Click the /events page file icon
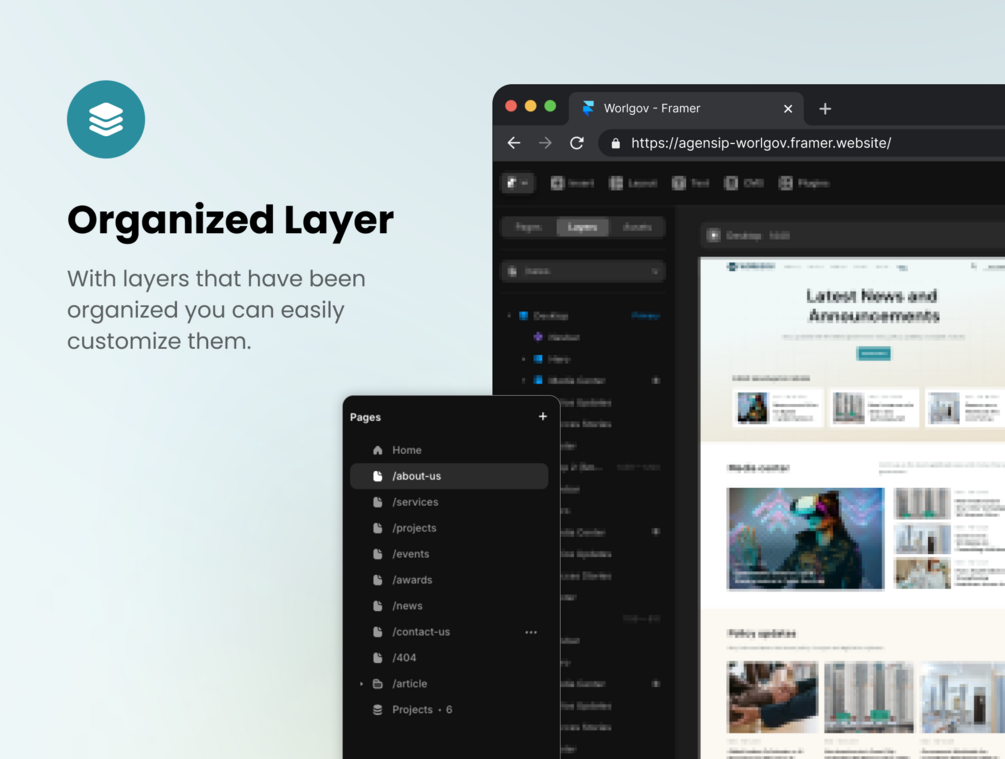The width and height of the screenshot is (1005, 759). point(378,554)
